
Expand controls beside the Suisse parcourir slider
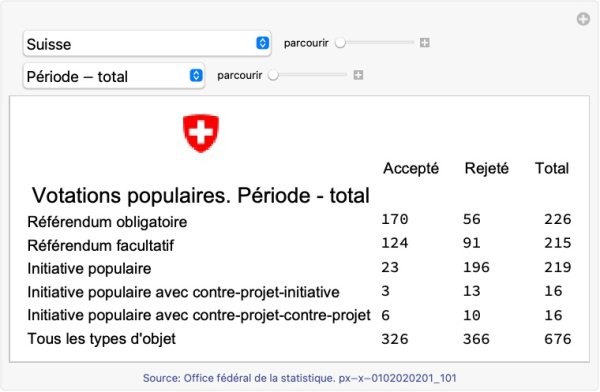424,42
